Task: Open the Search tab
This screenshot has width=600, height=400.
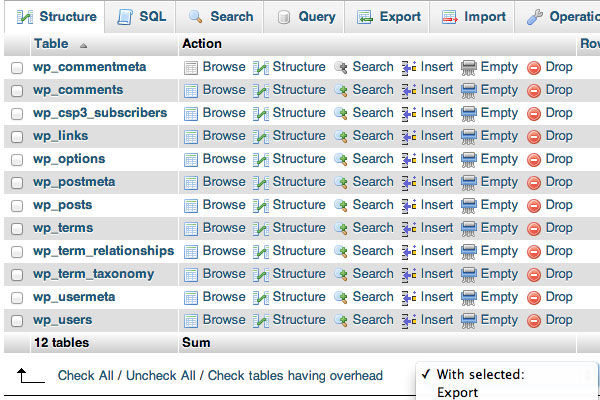Action: point(221,17)
